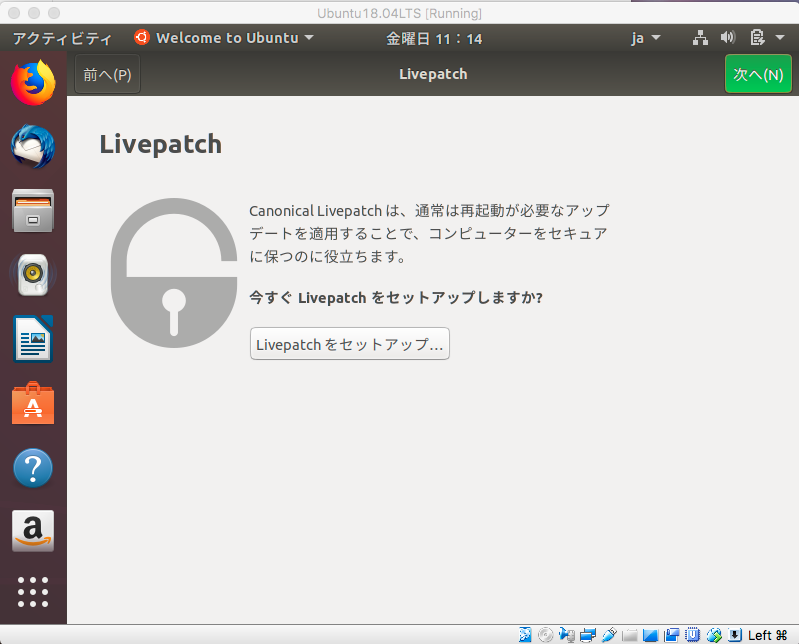Launch Rhythmbox music player from dock
The height and width of the screenshot is (644, 799).
click(x=33, y=275)
